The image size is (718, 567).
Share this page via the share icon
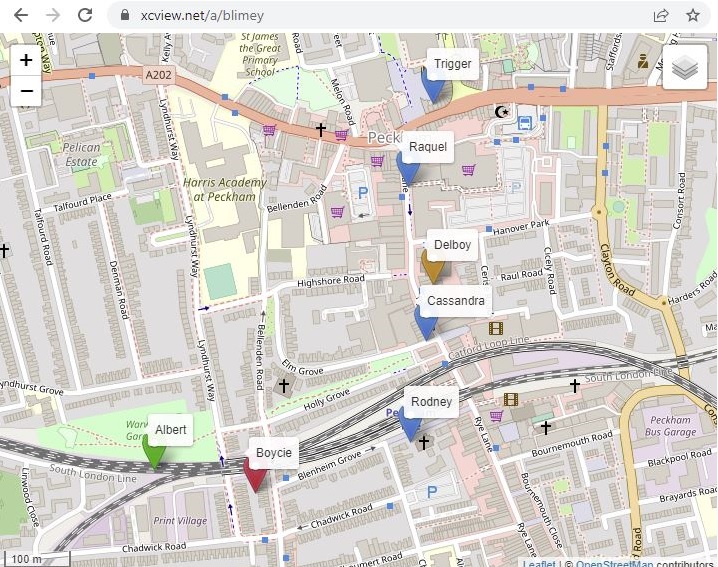661,15
